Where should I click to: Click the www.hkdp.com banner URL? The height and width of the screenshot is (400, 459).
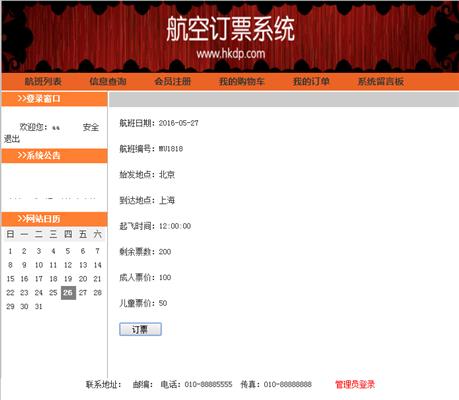[x=231, y=53]
